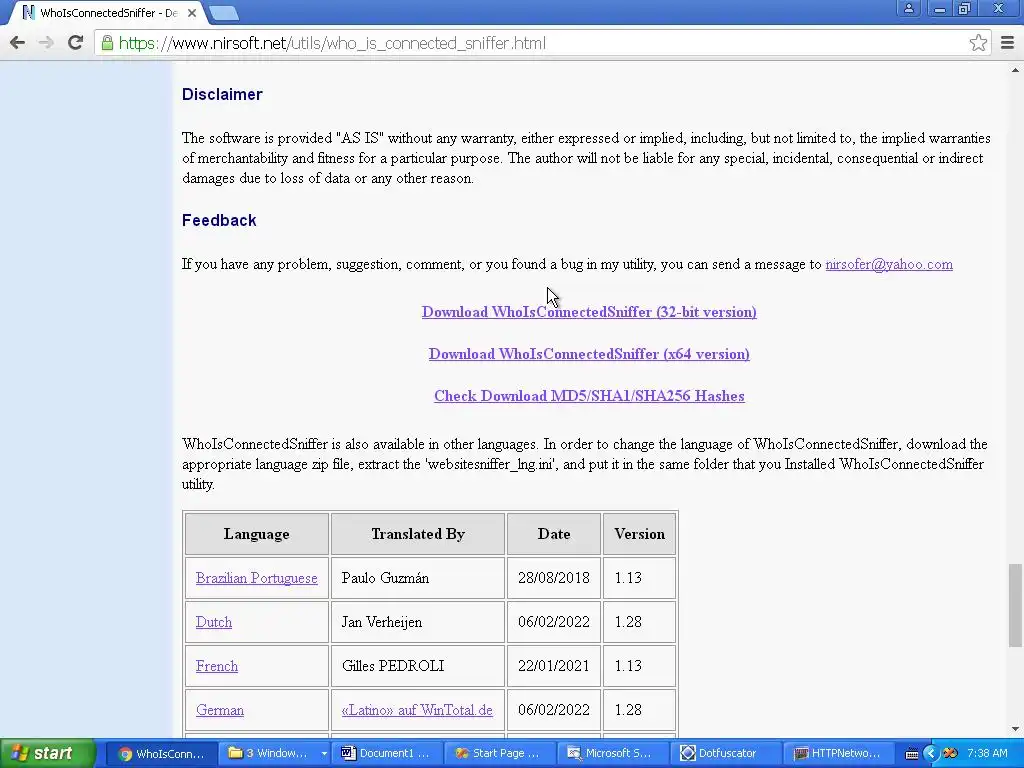
Task: Click the green HTTPS padlock icon
Action: pyautogui.click(x=107, y=43)
